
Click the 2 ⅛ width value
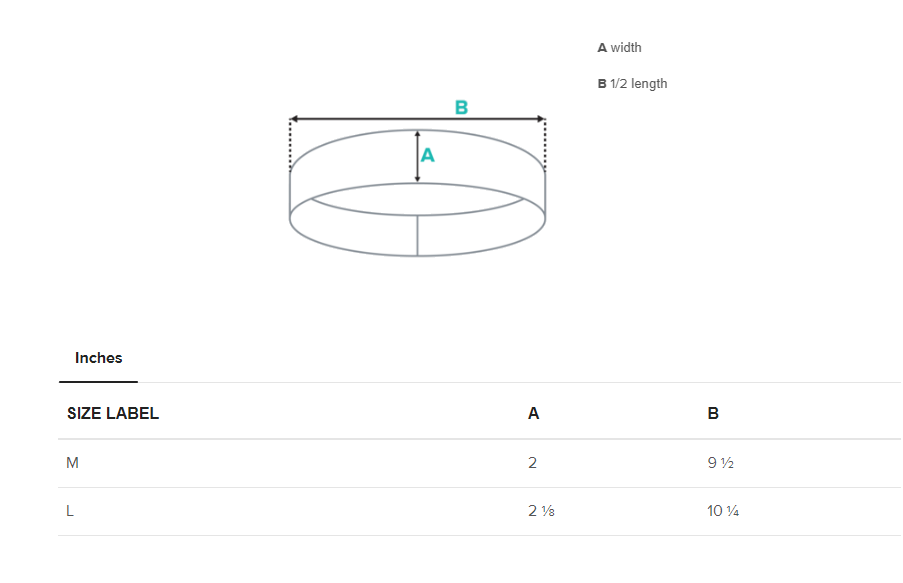[x=541, y=511]
